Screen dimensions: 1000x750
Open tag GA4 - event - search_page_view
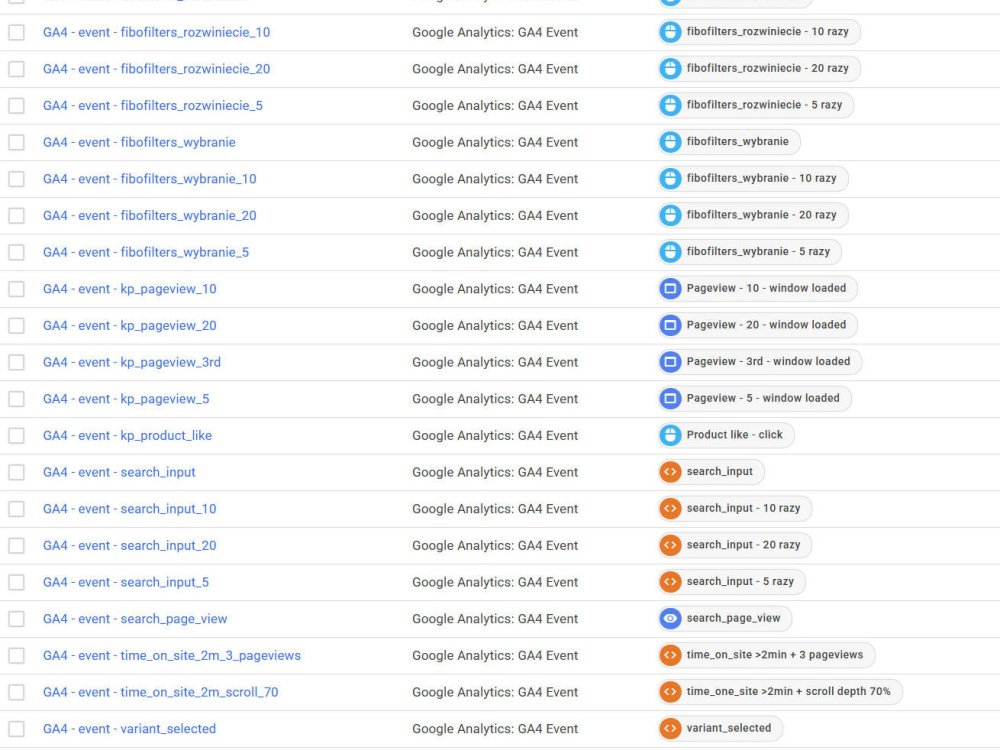coord(135,619)
